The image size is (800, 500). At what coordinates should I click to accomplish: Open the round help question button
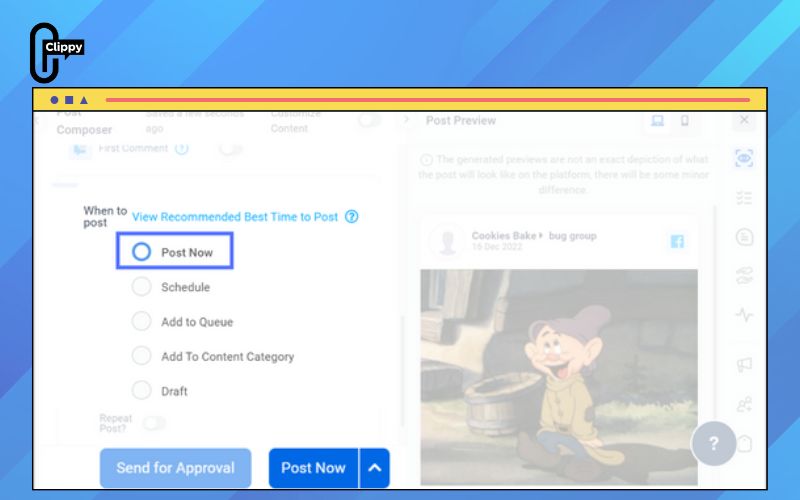[x=713, y=443]
